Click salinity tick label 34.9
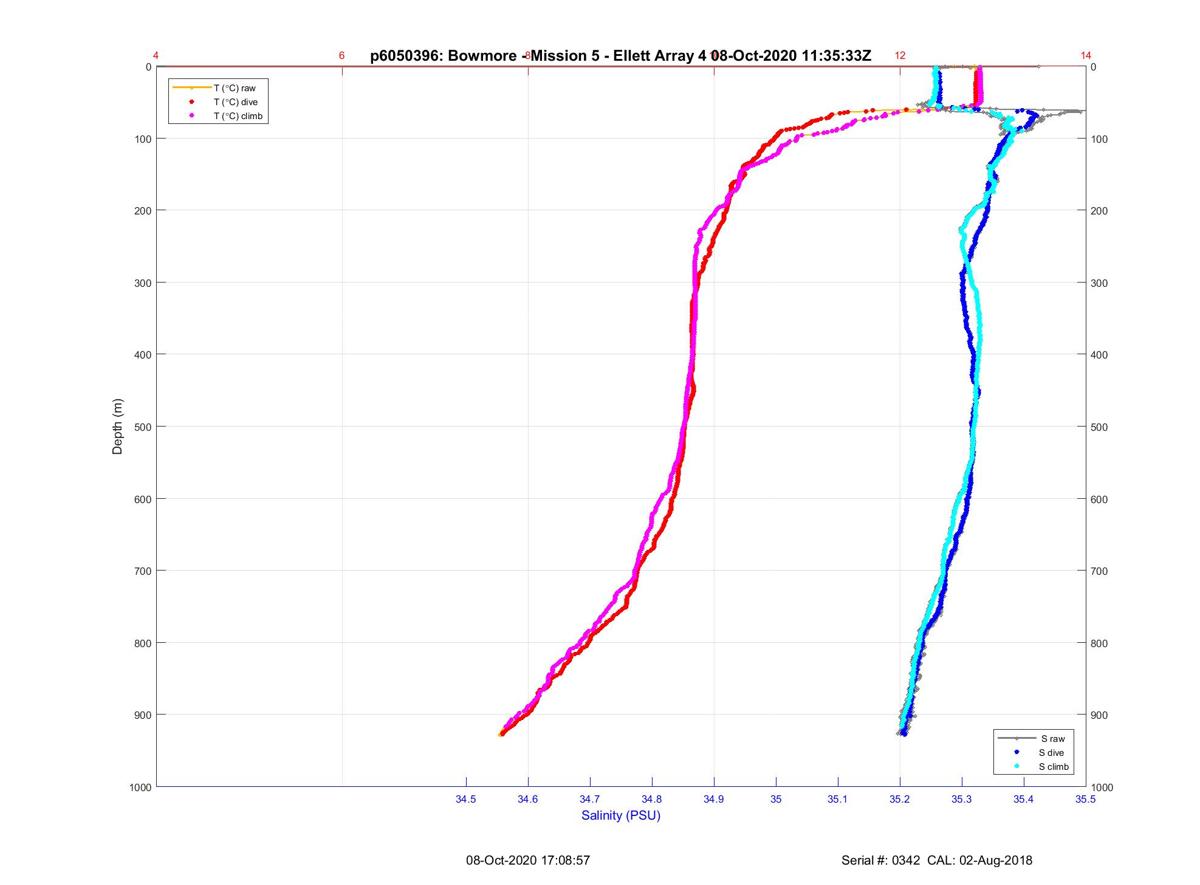Viewport: 1200px width, 885px height. (714, 800)
